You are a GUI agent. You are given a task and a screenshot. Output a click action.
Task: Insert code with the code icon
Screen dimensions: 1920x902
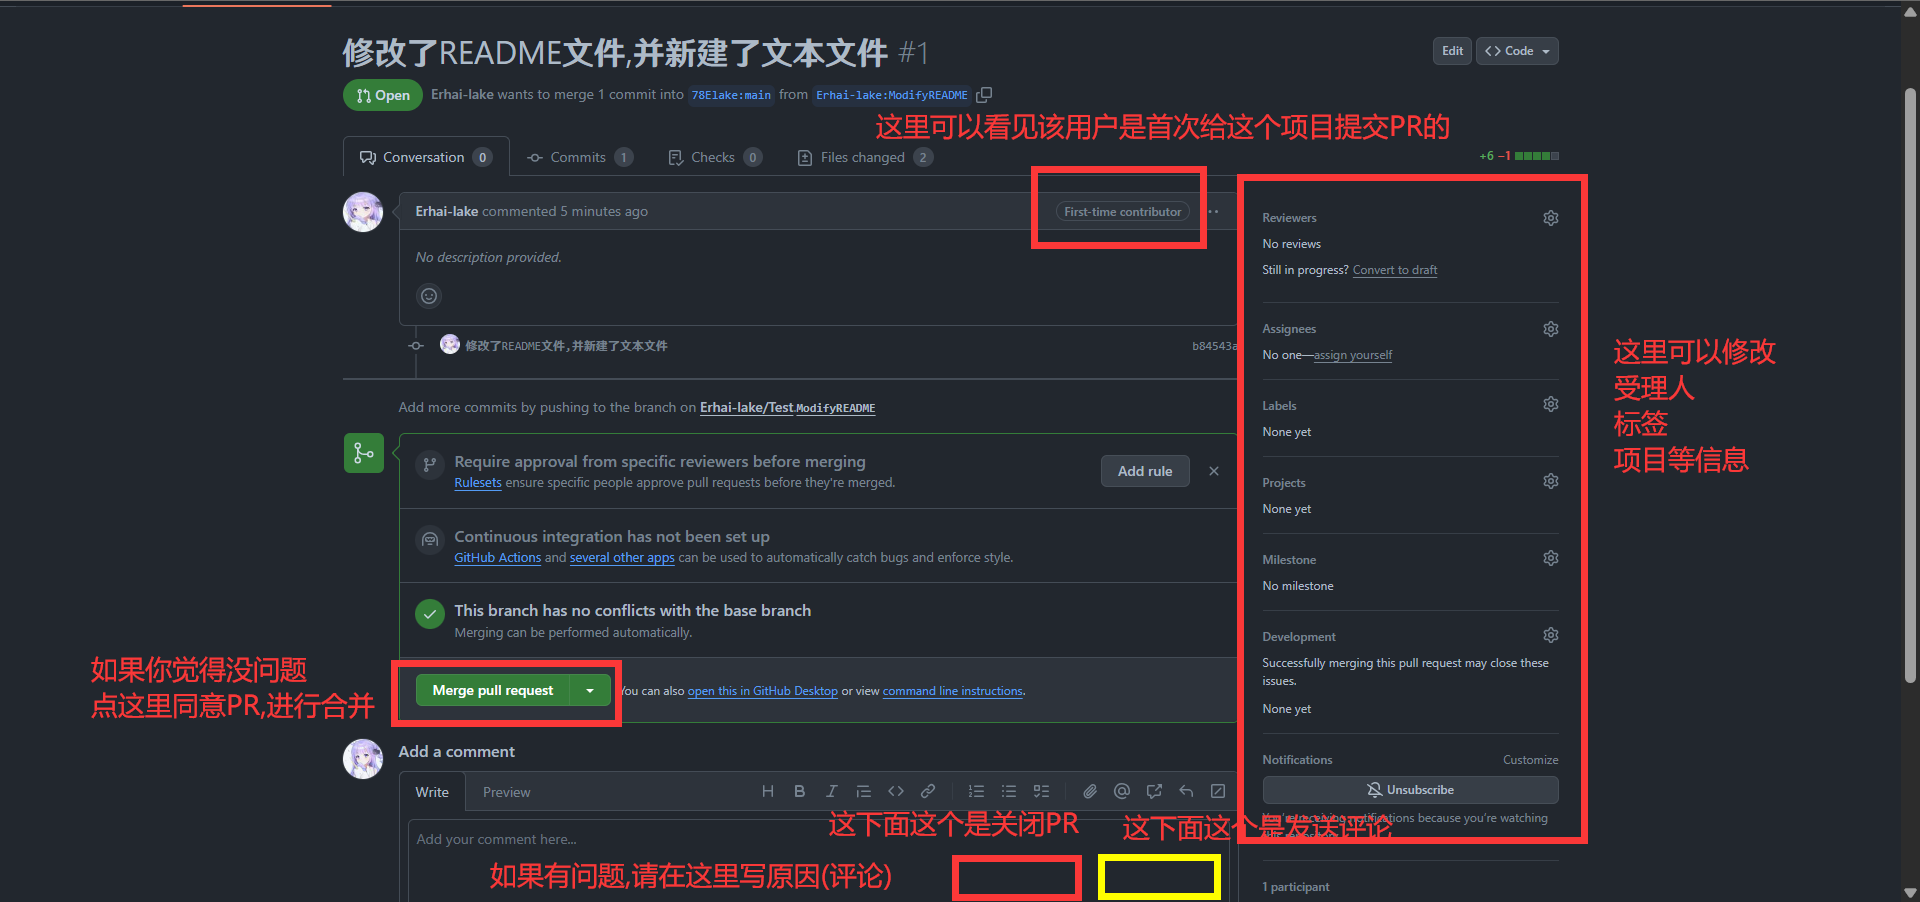pos(896,791)
